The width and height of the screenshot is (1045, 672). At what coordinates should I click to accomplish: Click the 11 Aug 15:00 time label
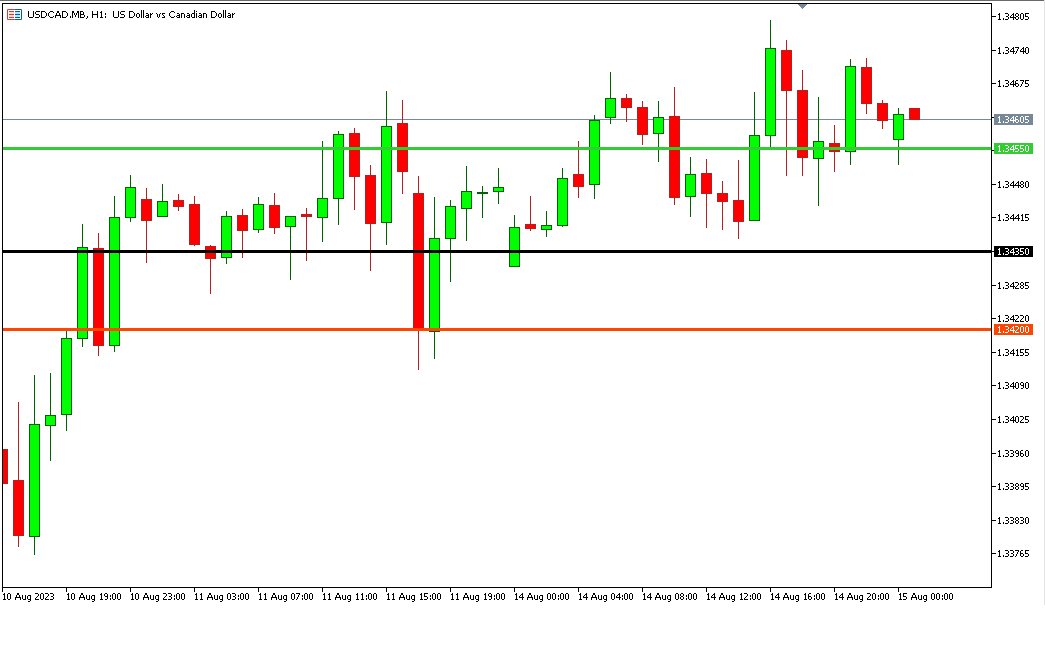pyautogui.click(x=413, y=597)
